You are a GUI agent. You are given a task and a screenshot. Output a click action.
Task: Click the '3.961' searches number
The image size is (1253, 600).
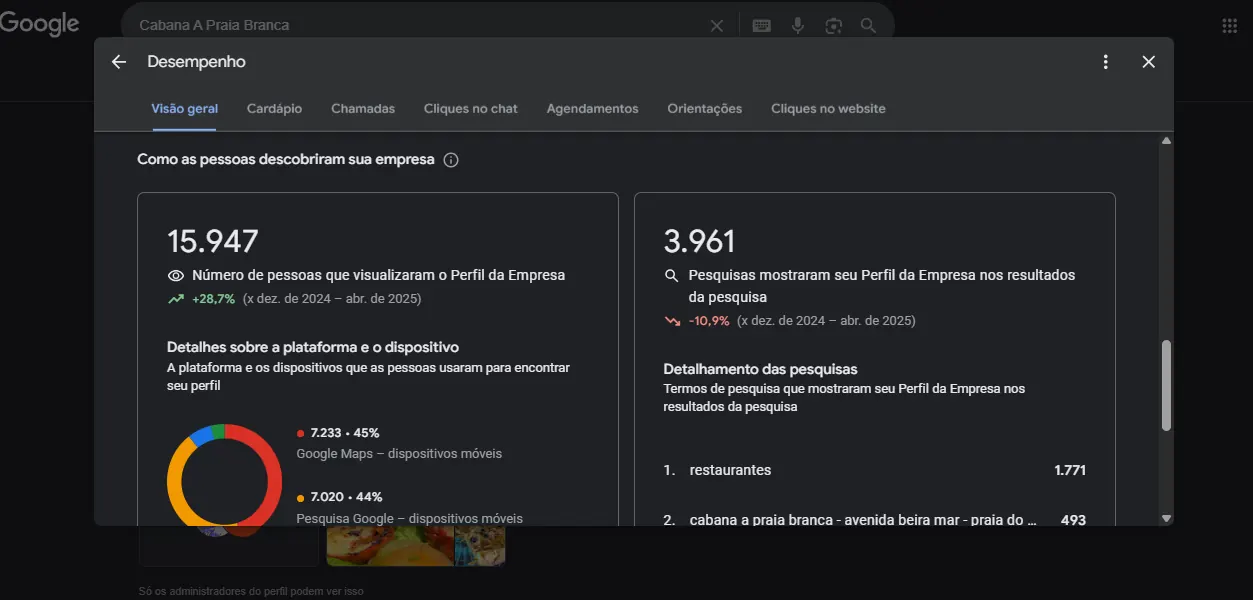(x=700, y=242)
